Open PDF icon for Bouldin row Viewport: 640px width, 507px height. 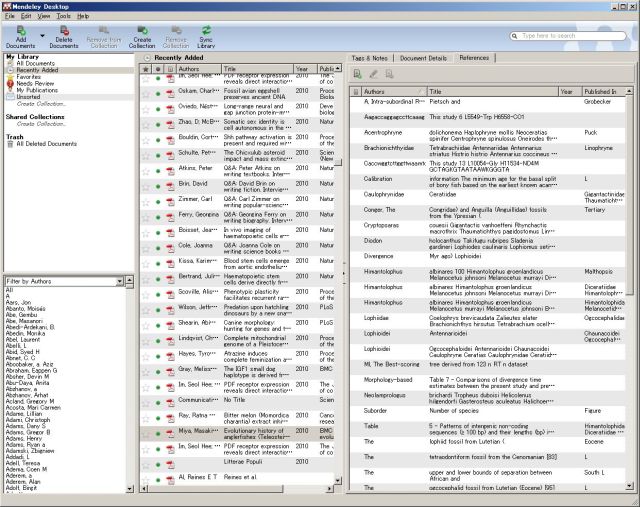coord(170,140)
